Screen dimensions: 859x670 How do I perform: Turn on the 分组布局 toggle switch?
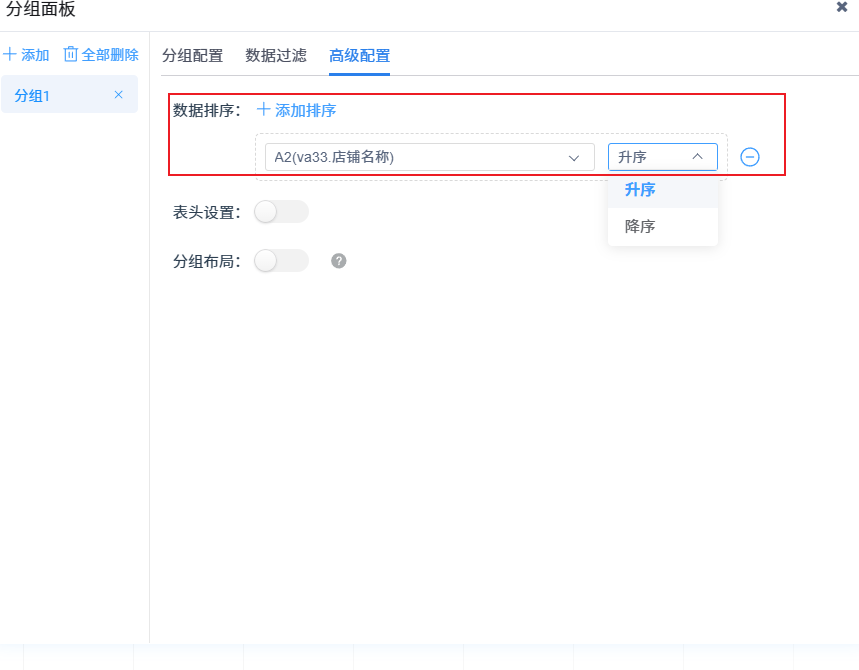[x=281, y=261]
